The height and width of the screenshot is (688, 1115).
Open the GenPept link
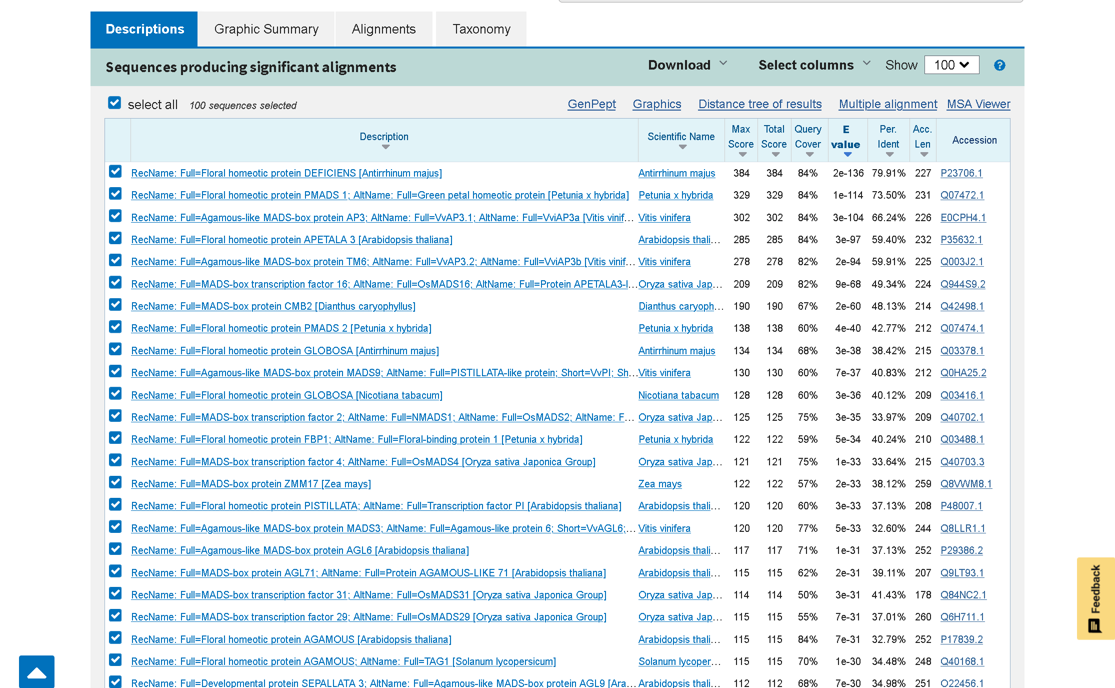click(x=592, y=104)
